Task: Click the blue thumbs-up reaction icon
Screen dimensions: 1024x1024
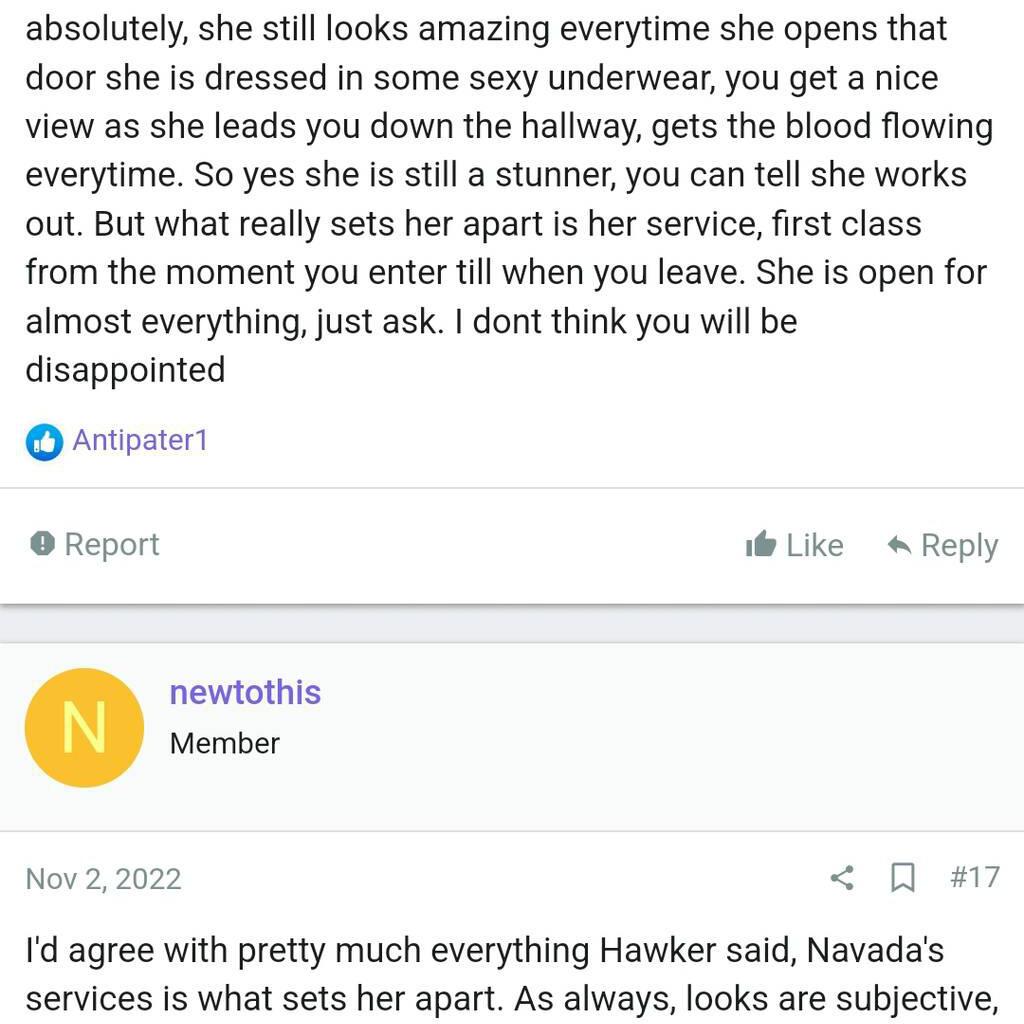Action: point(44,441)
